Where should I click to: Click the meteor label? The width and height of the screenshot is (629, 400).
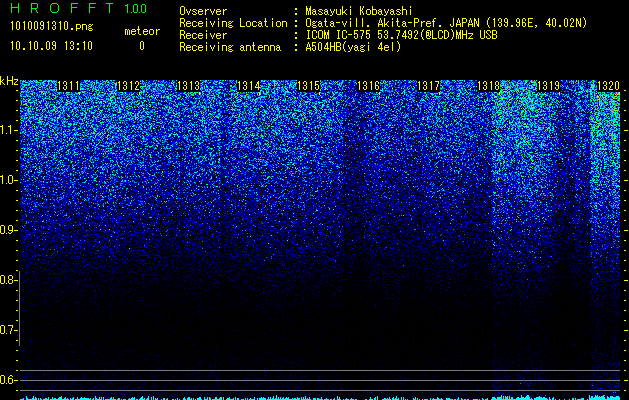click(142, 31)
